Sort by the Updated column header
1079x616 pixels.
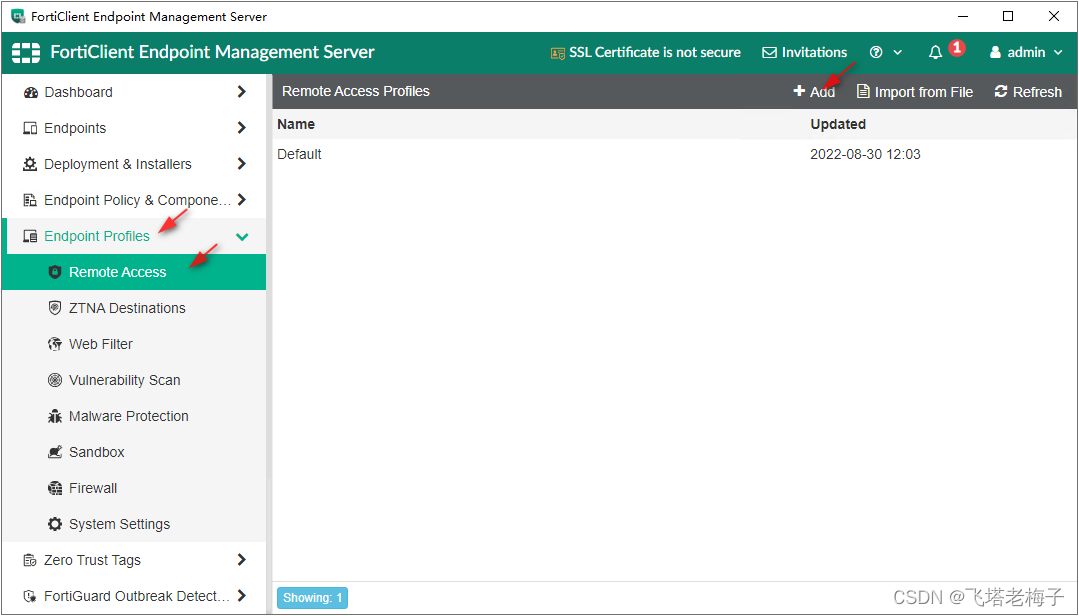[838, 125]
